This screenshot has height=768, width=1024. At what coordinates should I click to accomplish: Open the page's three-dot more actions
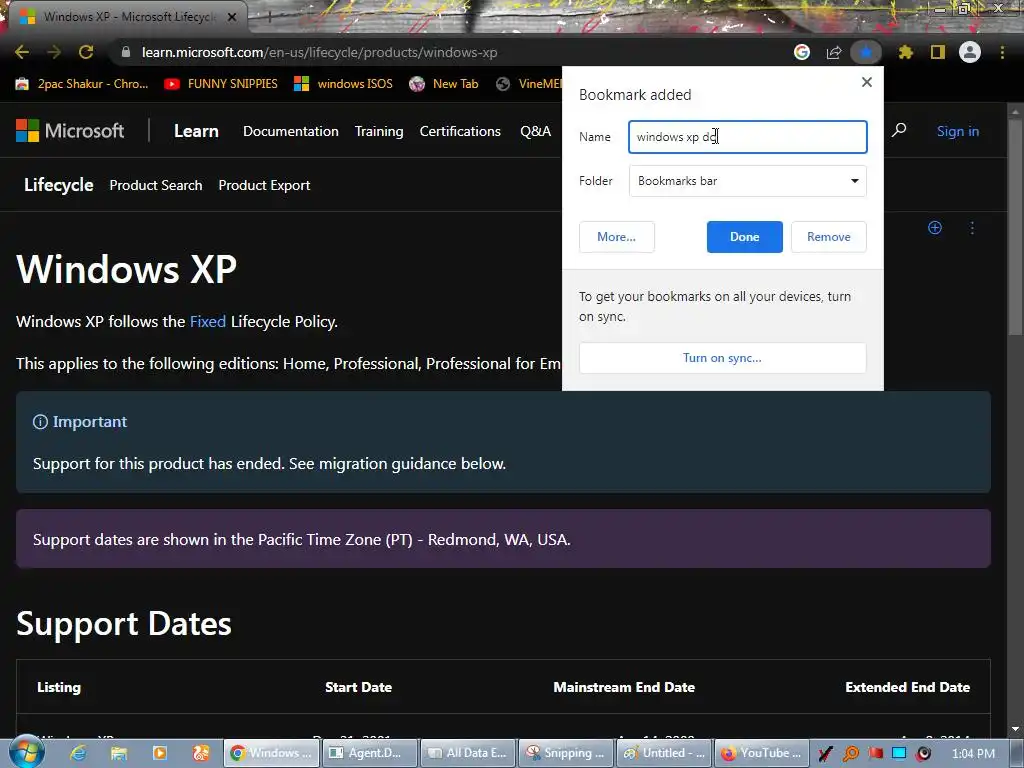coord(972,227)
